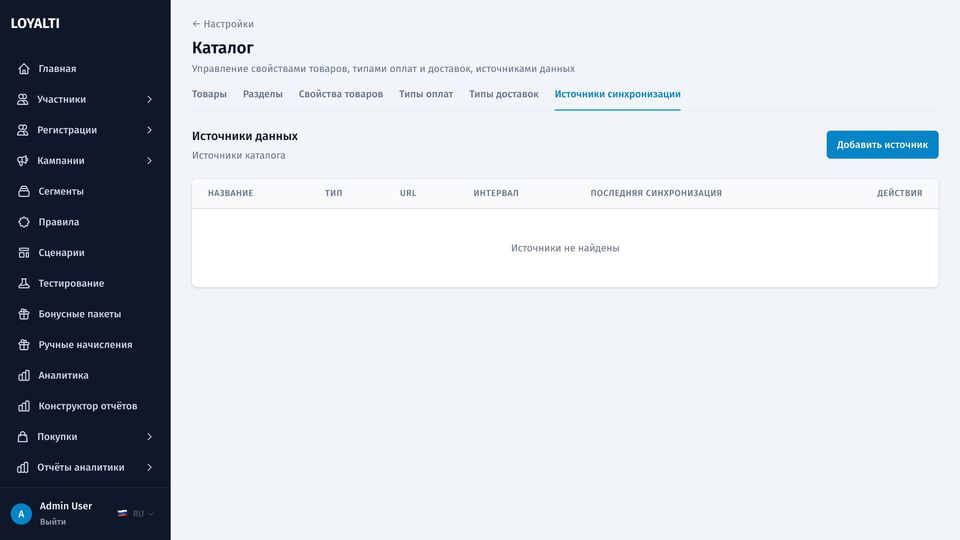Image resolution: width=960 pixels, height=540 pixels.
Task: Click the URL column header
Action: (x=408, y=193)
